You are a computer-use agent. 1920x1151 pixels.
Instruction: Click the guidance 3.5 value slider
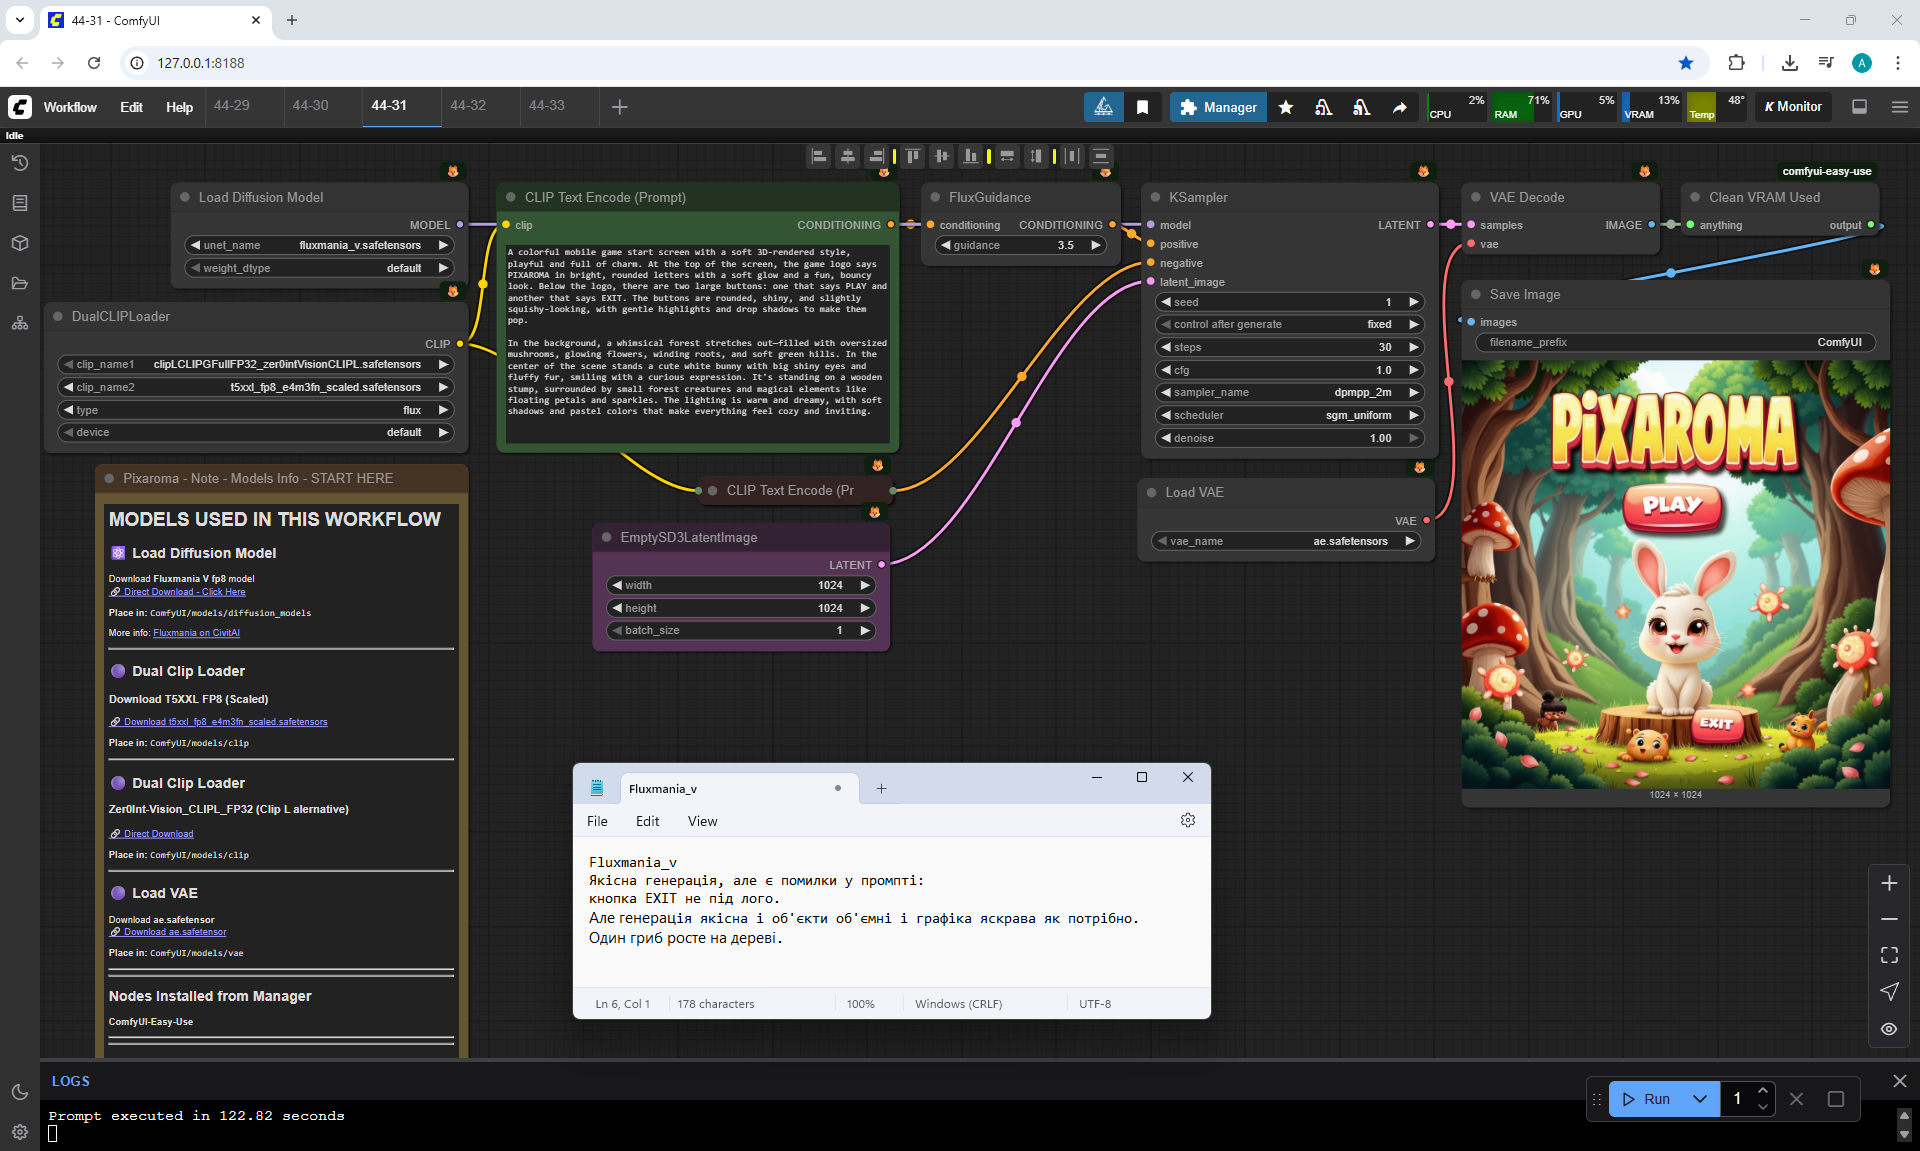[1020, 245]
